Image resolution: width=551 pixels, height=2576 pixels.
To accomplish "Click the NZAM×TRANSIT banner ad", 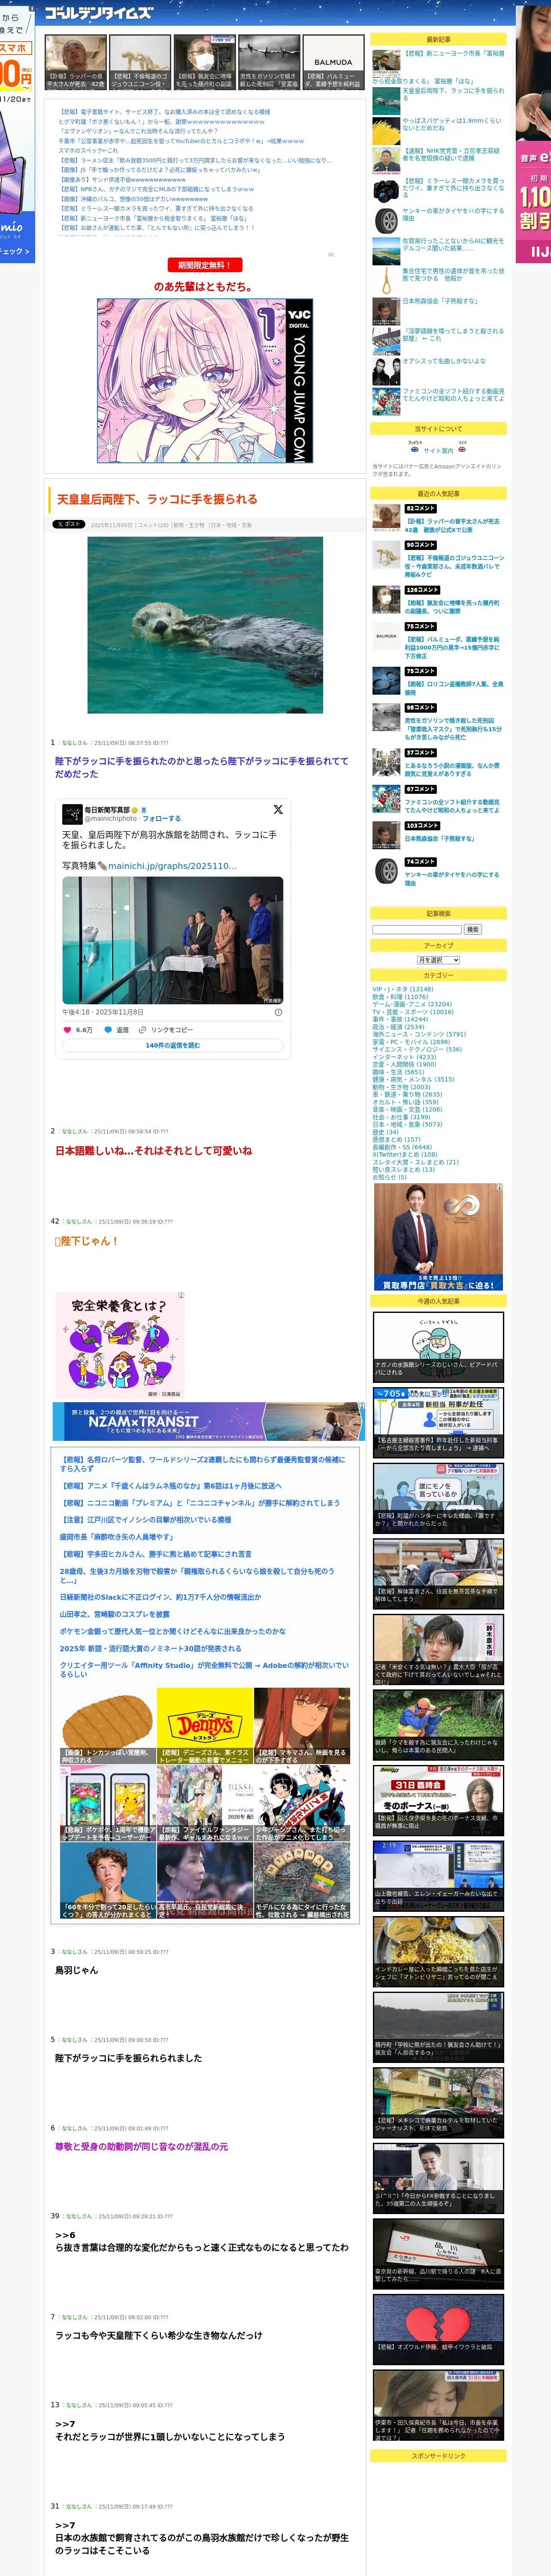I will (x=208, y=1422).
